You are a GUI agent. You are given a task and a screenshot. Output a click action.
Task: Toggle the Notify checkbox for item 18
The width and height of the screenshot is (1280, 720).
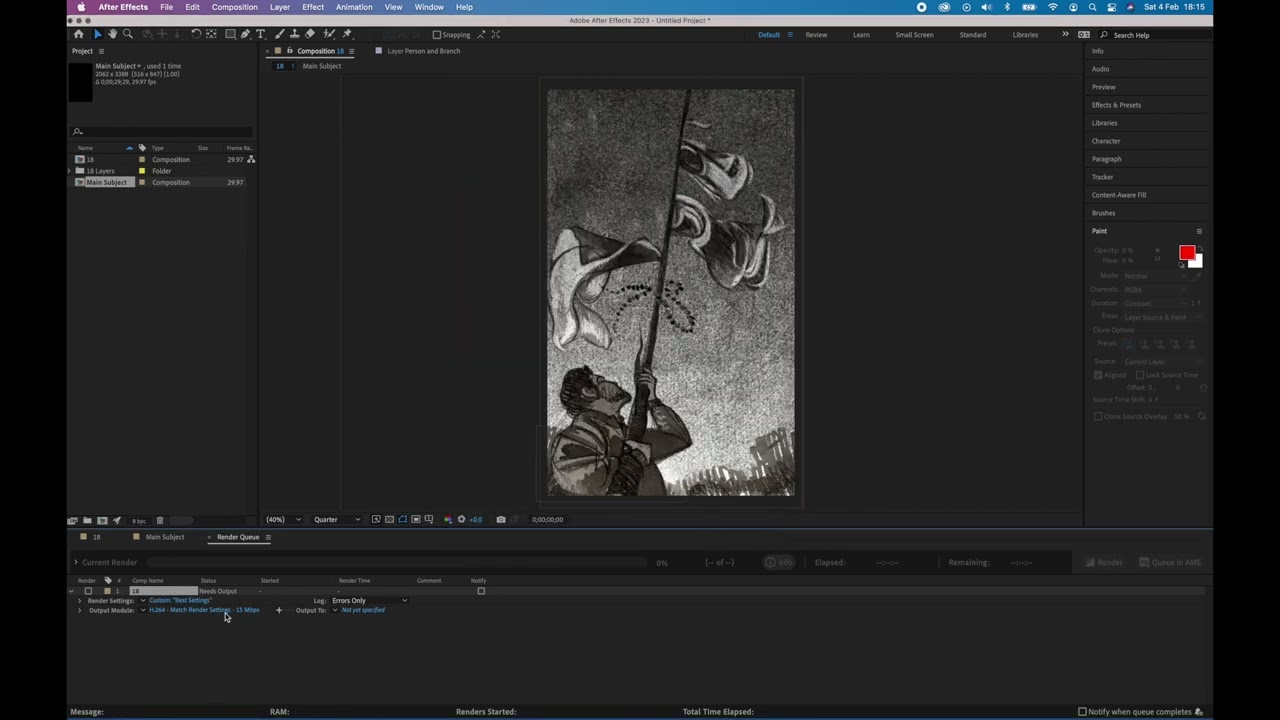pyautogui.click(x=481, y=591)
